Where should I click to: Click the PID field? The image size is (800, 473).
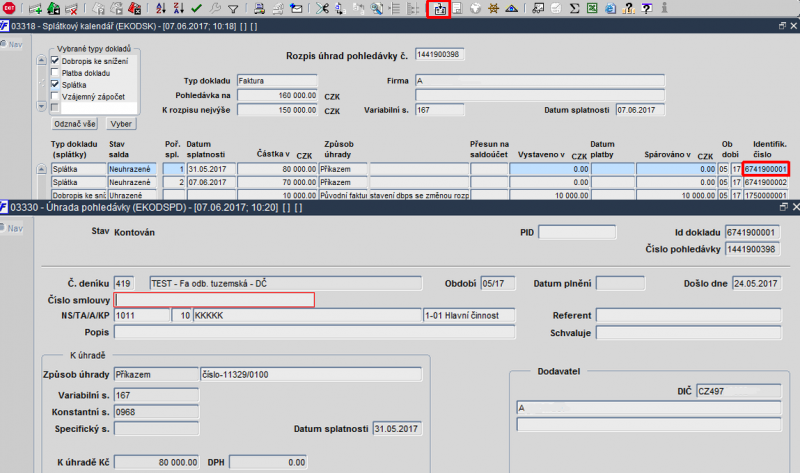pos(577,232)
